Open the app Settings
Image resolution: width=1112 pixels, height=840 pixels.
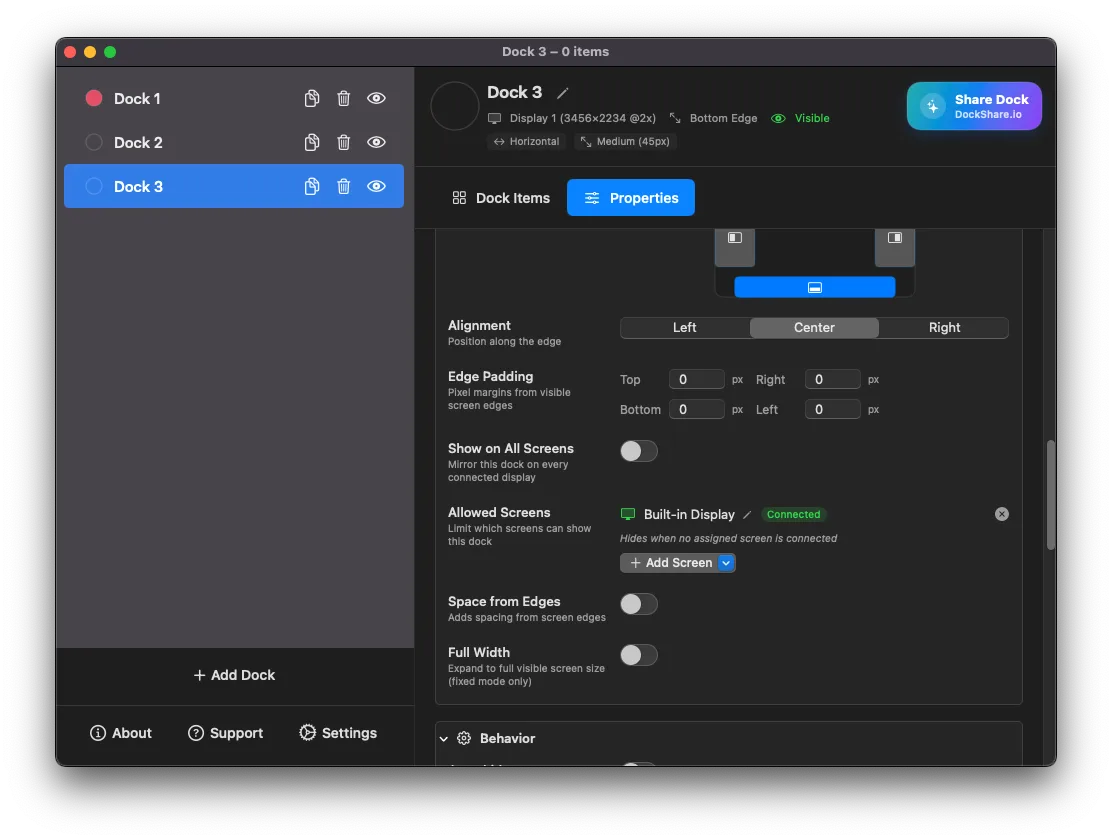coord(338,733)
